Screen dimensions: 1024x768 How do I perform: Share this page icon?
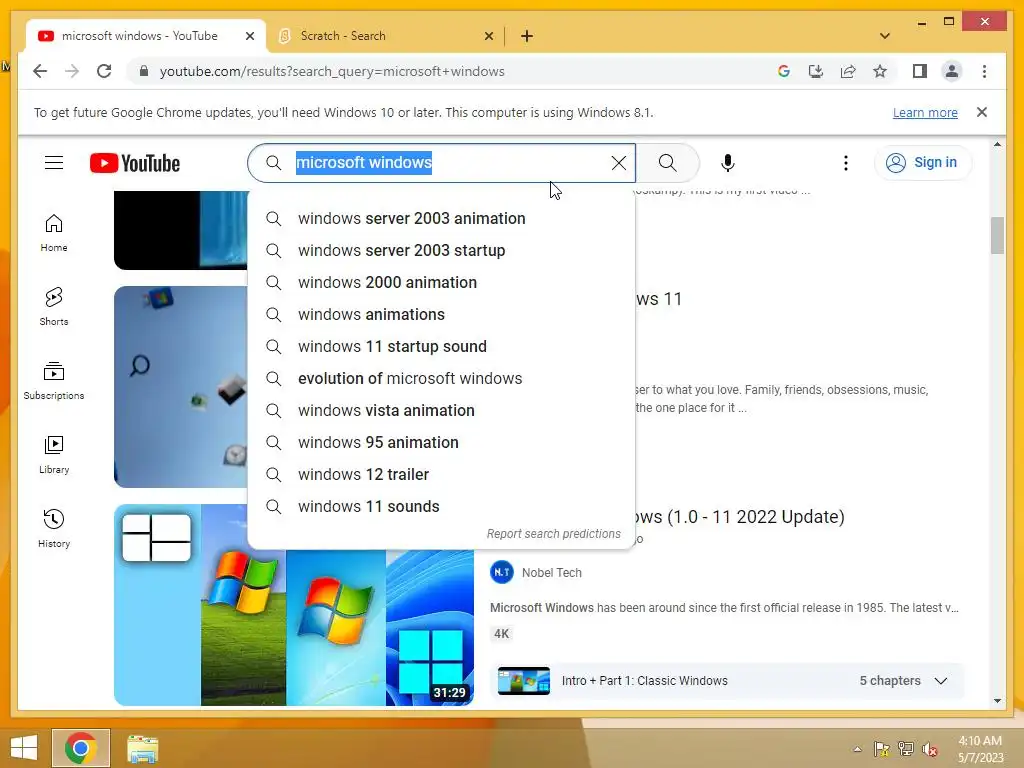(x=848, y=71)
